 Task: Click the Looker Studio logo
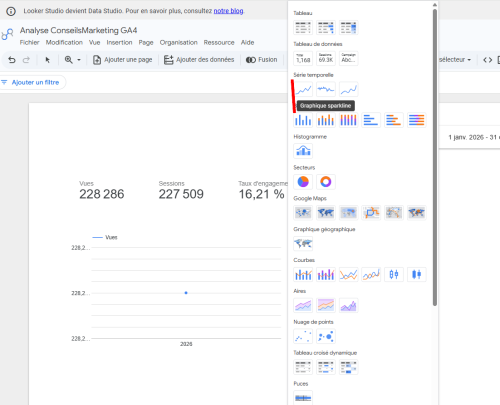(x=7, y=34)
